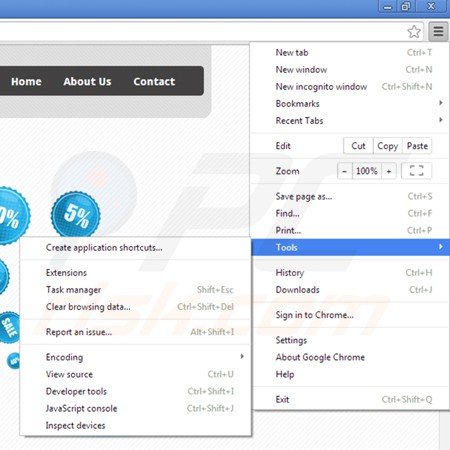The image size is (450, 450).
Task: Choose Report an issue...
Action: click(135, 332)
